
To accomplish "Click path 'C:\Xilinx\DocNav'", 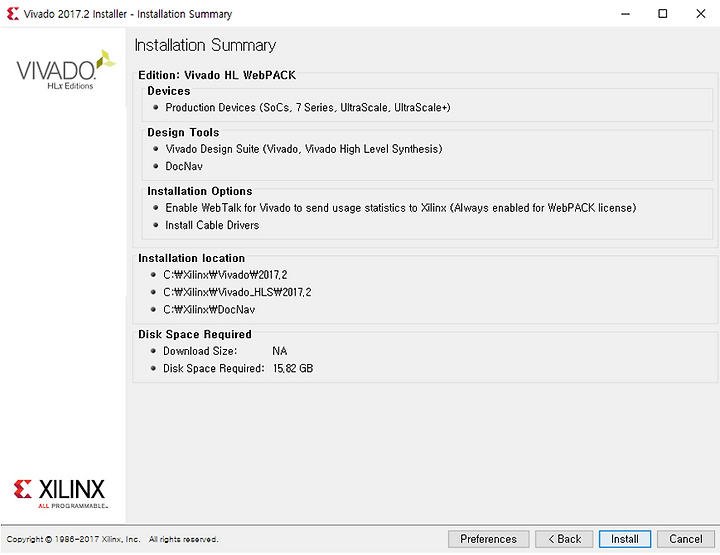I will pos(209,309).
